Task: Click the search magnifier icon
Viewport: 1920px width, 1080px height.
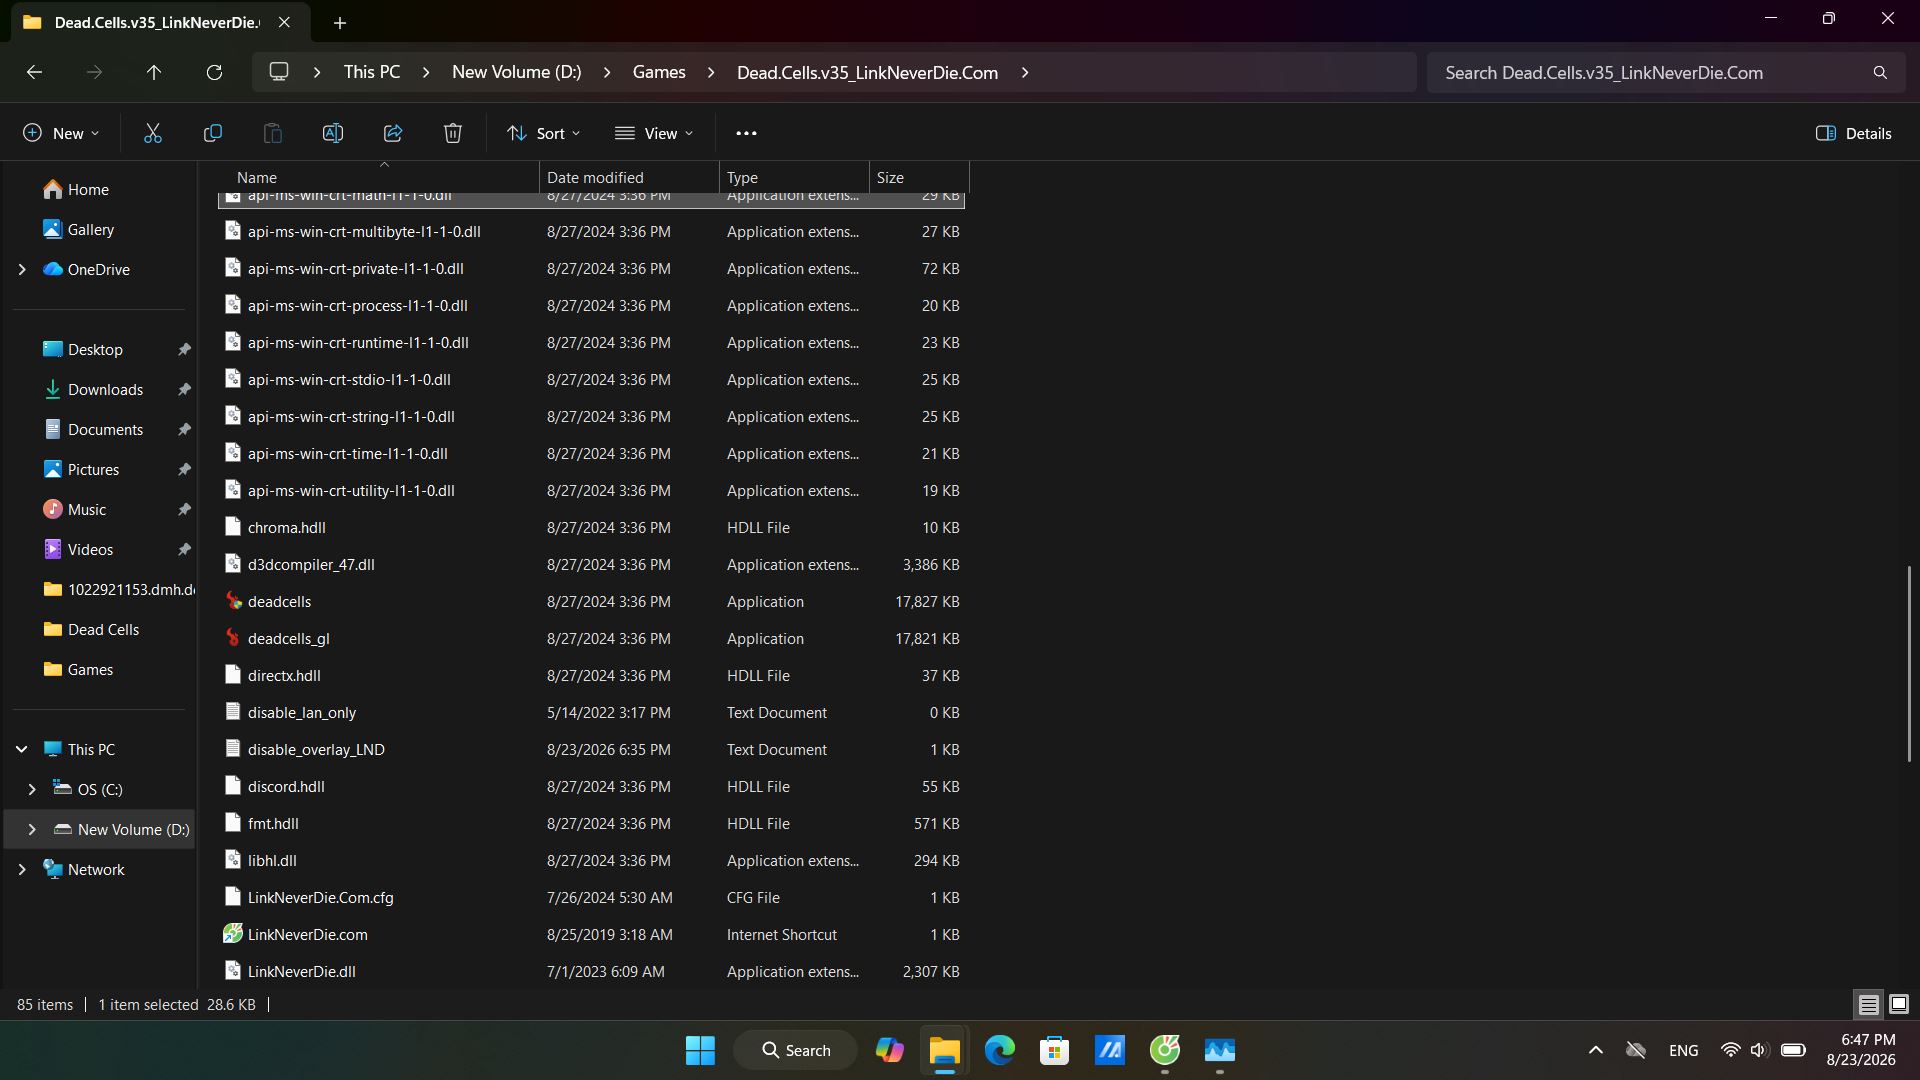Action: click(x=1880, y=72)
